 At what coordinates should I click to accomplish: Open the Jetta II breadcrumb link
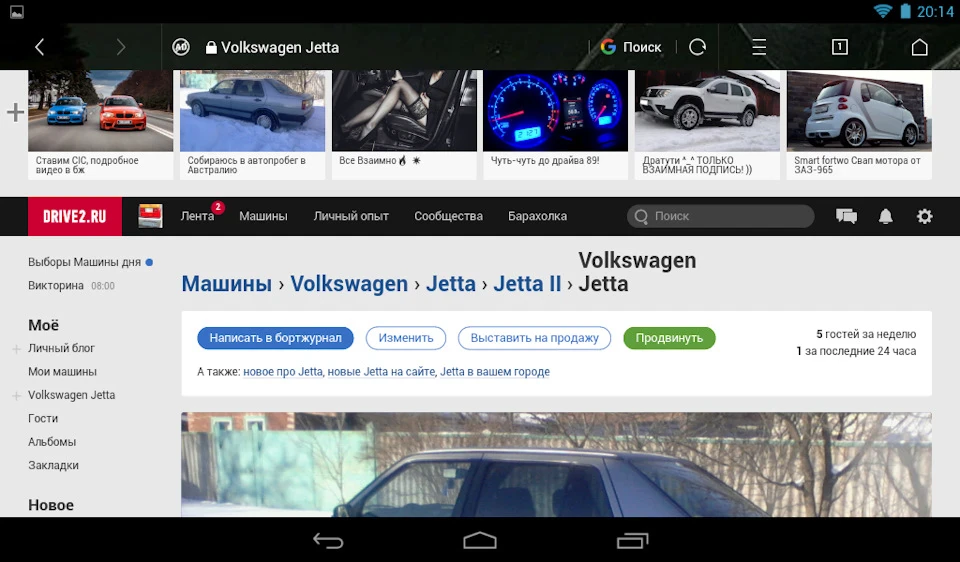[x=527, y=284]
